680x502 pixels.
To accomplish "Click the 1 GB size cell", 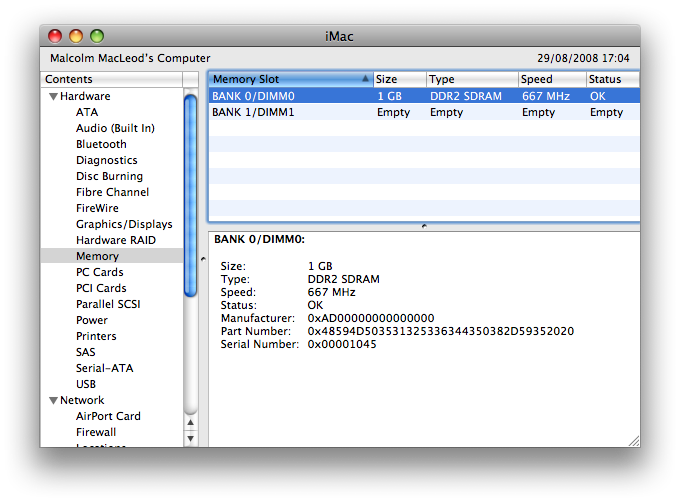I will coord(389,96).
